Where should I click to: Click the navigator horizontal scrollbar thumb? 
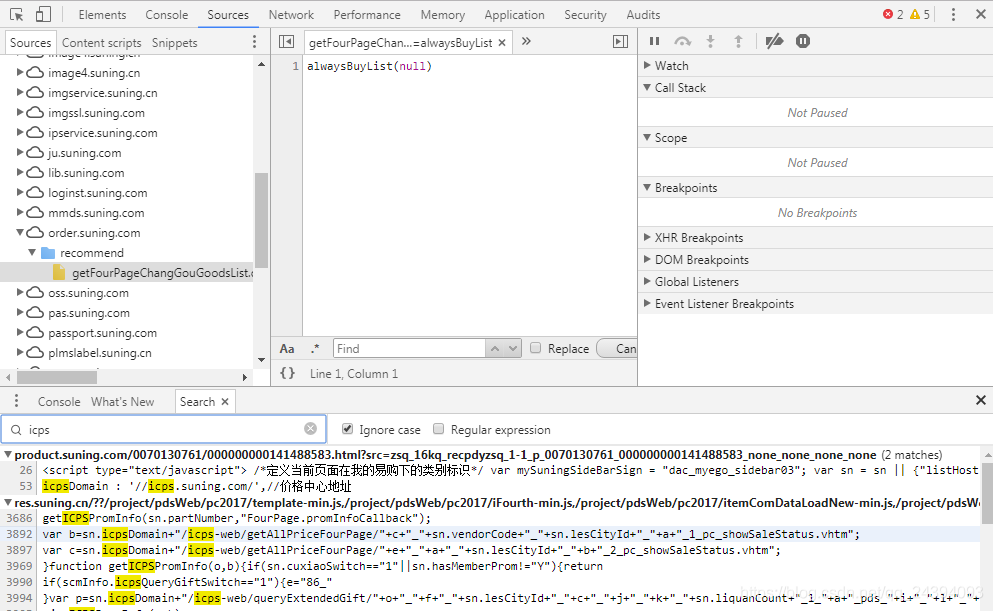click(x=57, y=377)
